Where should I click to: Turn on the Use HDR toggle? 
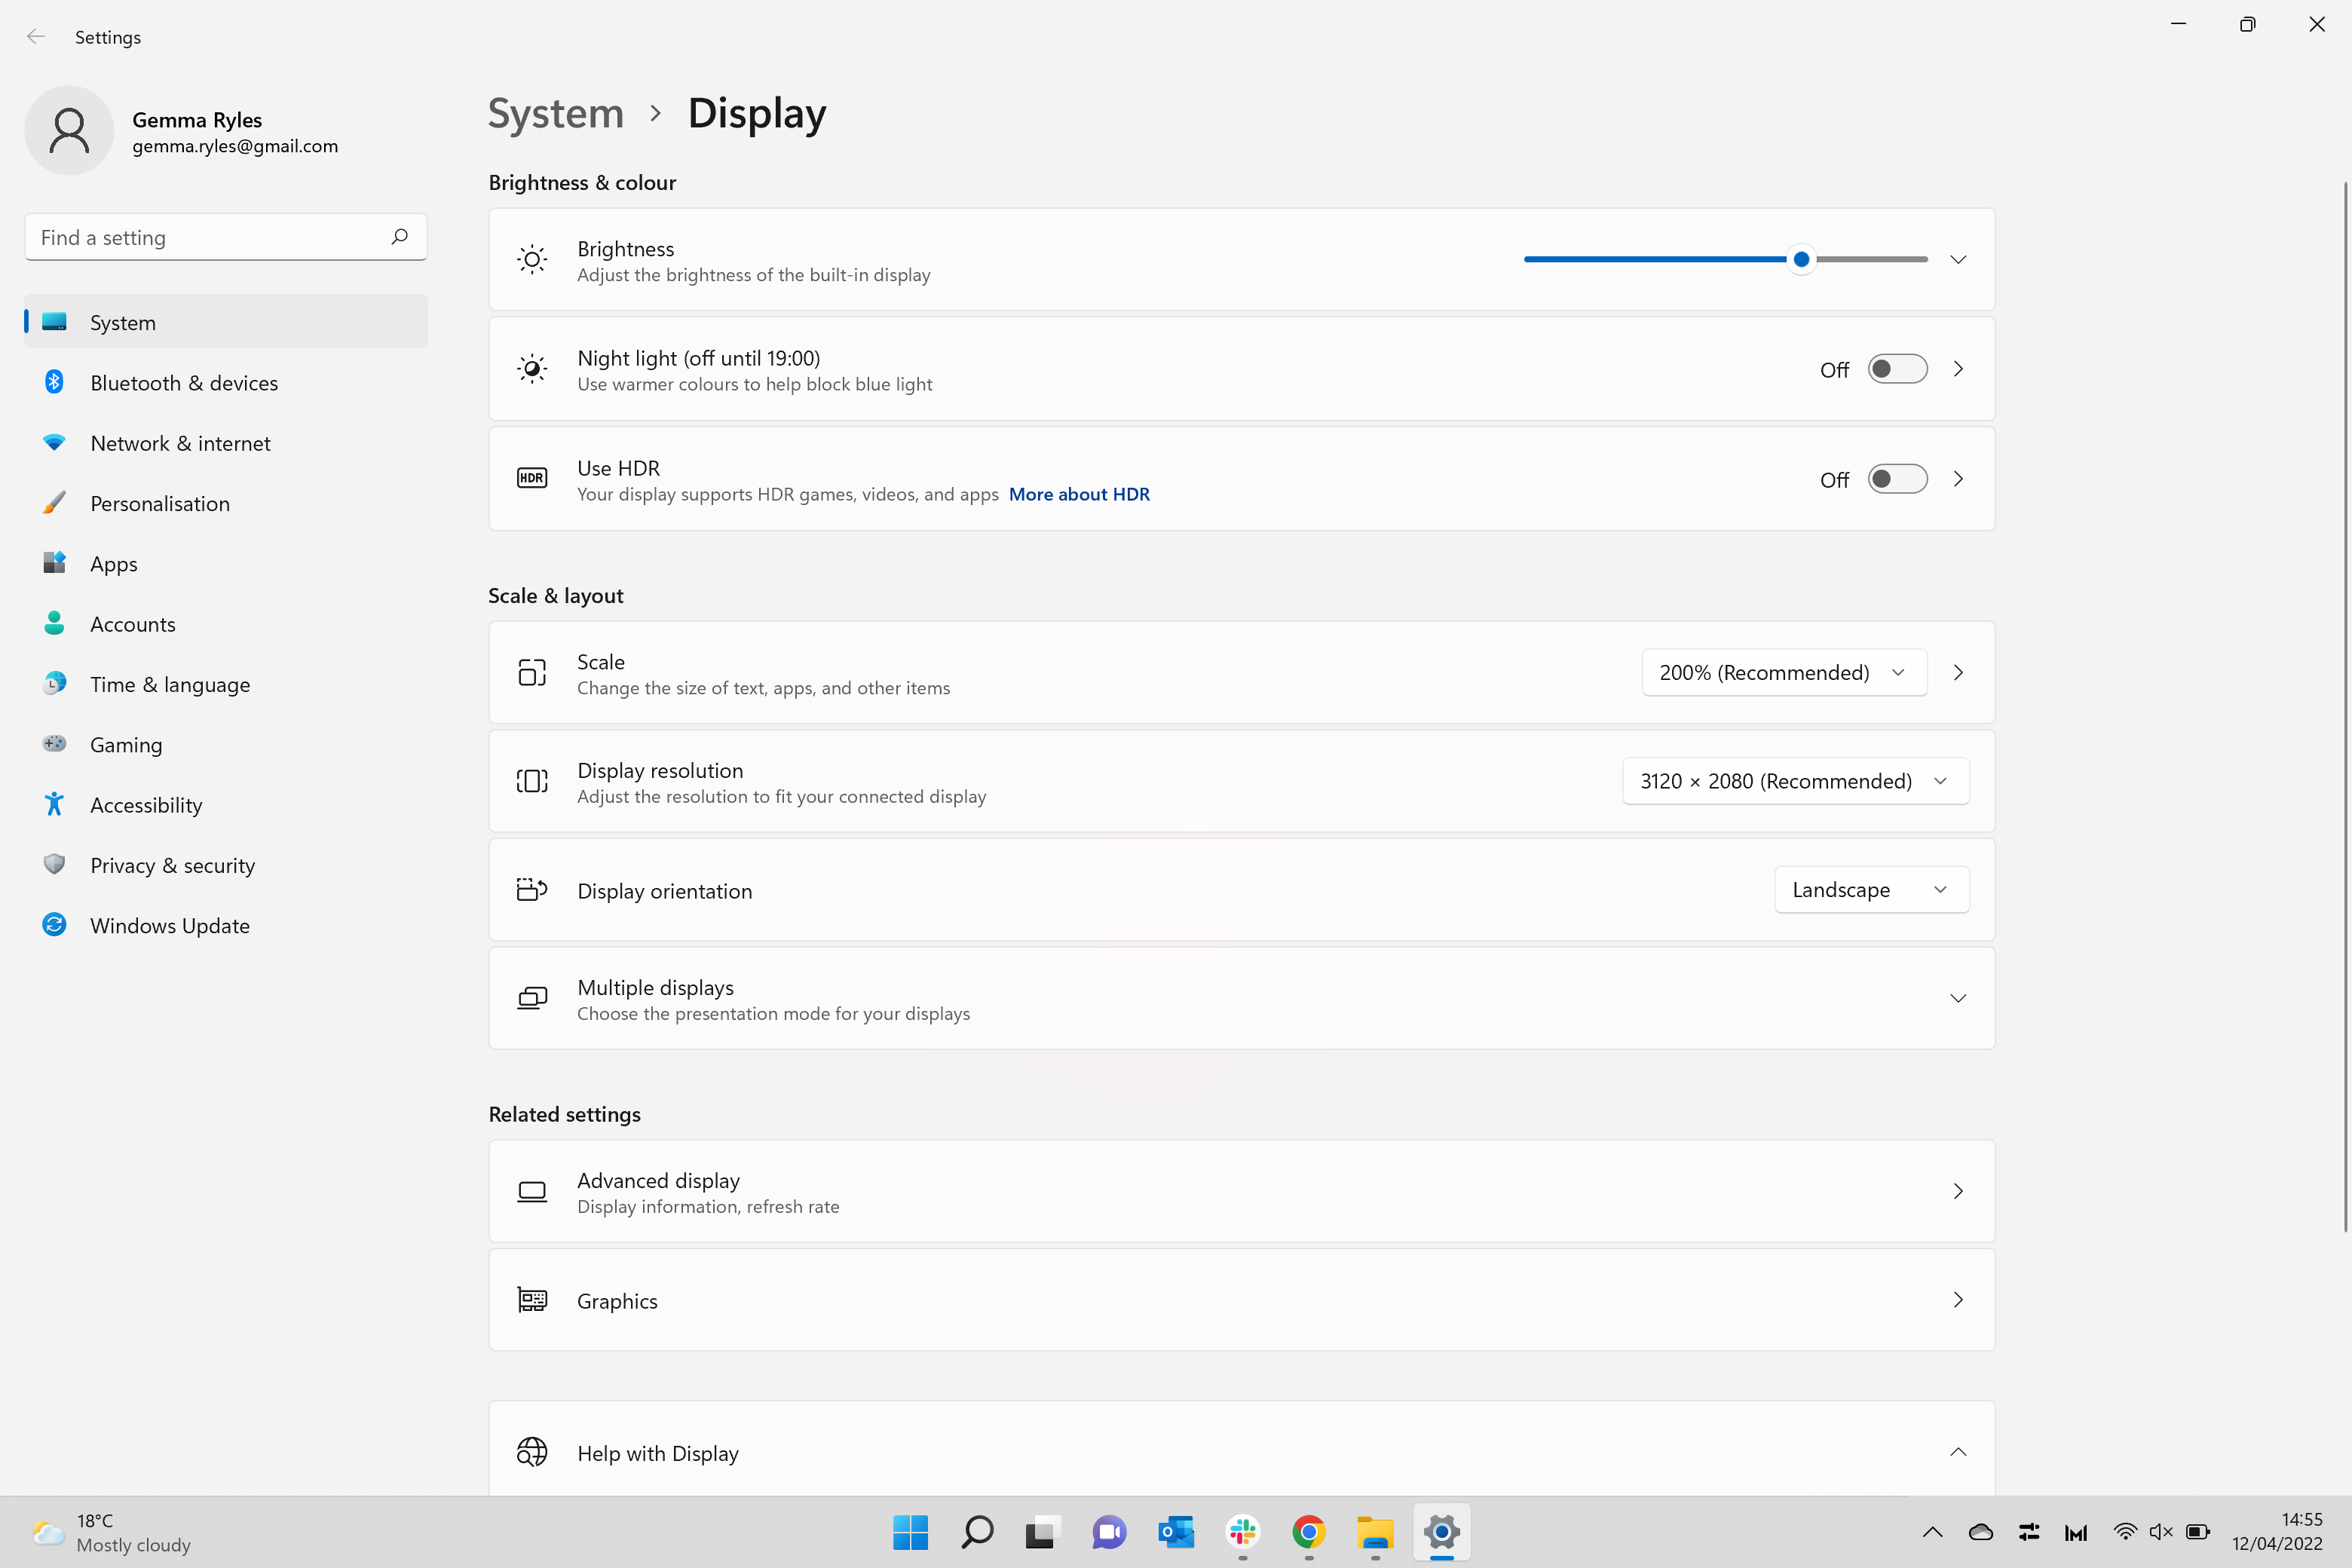pos(1897,479)
